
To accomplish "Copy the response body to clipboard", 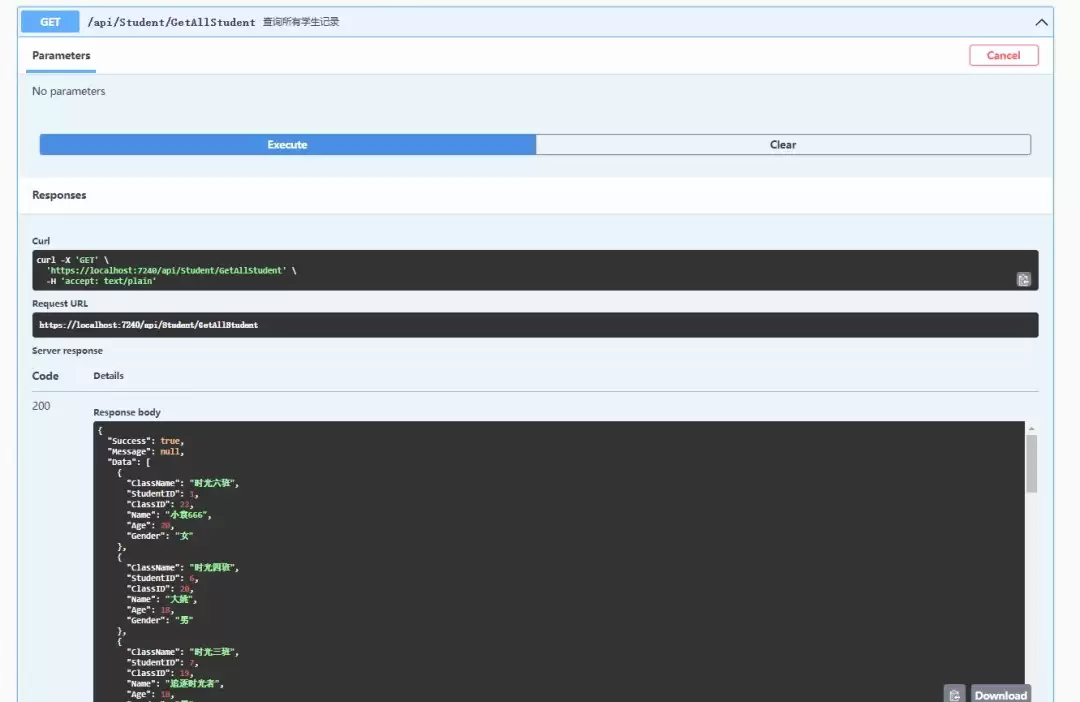I will coord(955,694).
